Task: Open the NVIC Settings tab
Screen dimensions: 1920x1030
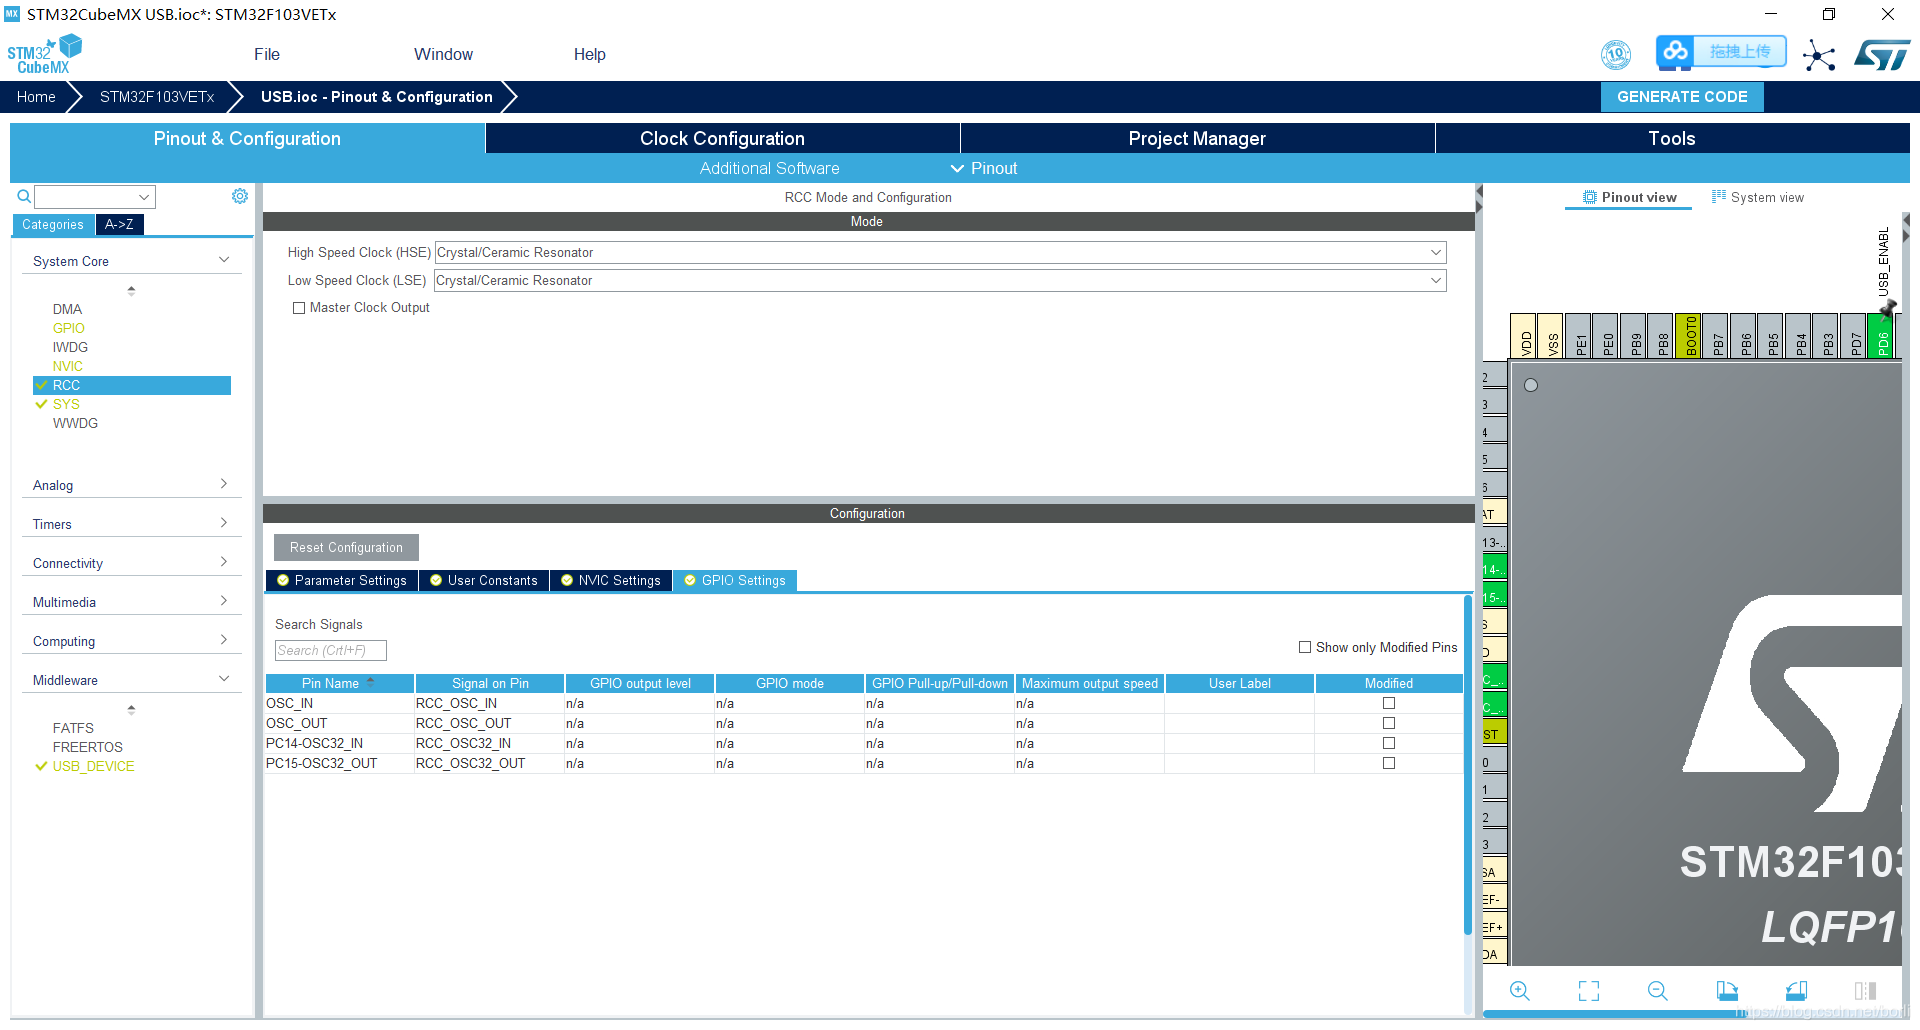Action: click(x=611, y=580)
